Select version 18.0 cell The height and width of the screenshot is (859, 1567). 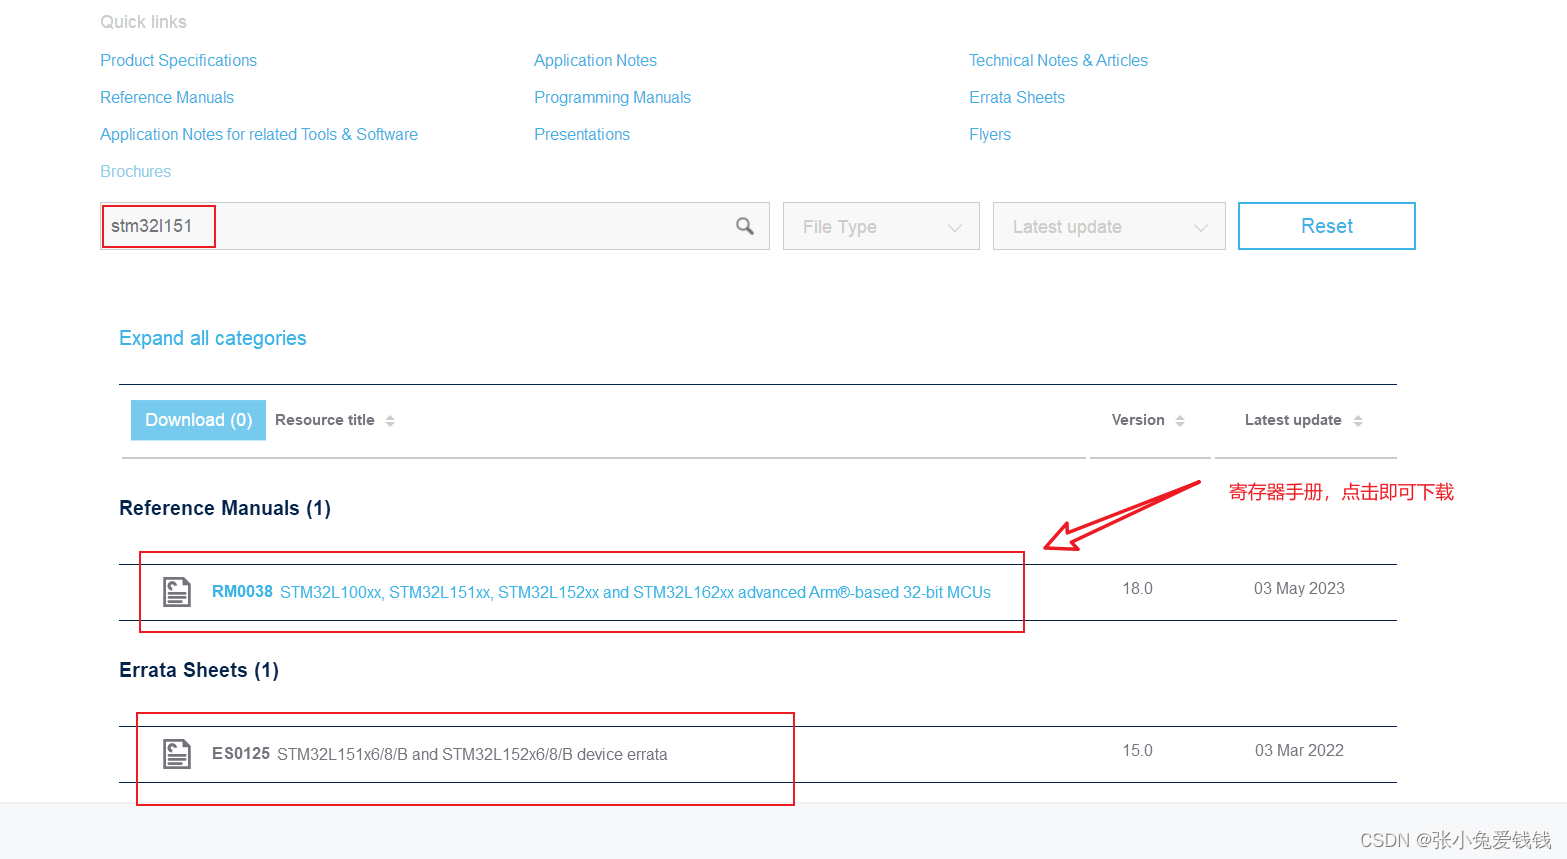[1137, 588]
